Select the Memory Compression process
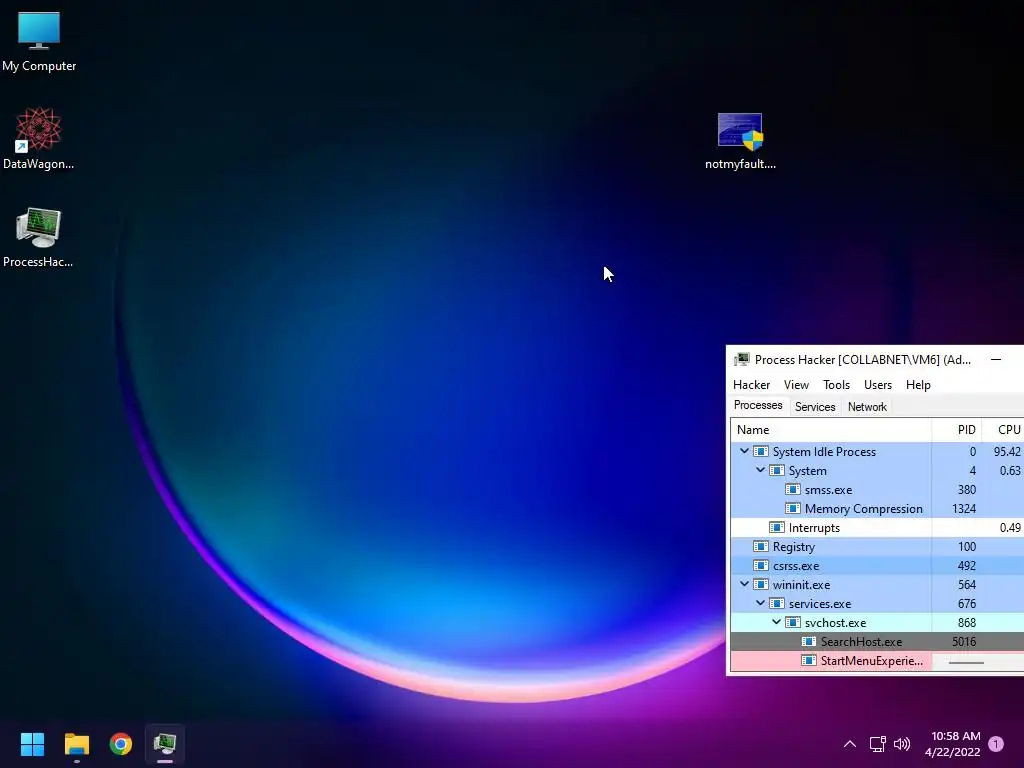This screenshot has height=768, width=1024. (878, 508)
